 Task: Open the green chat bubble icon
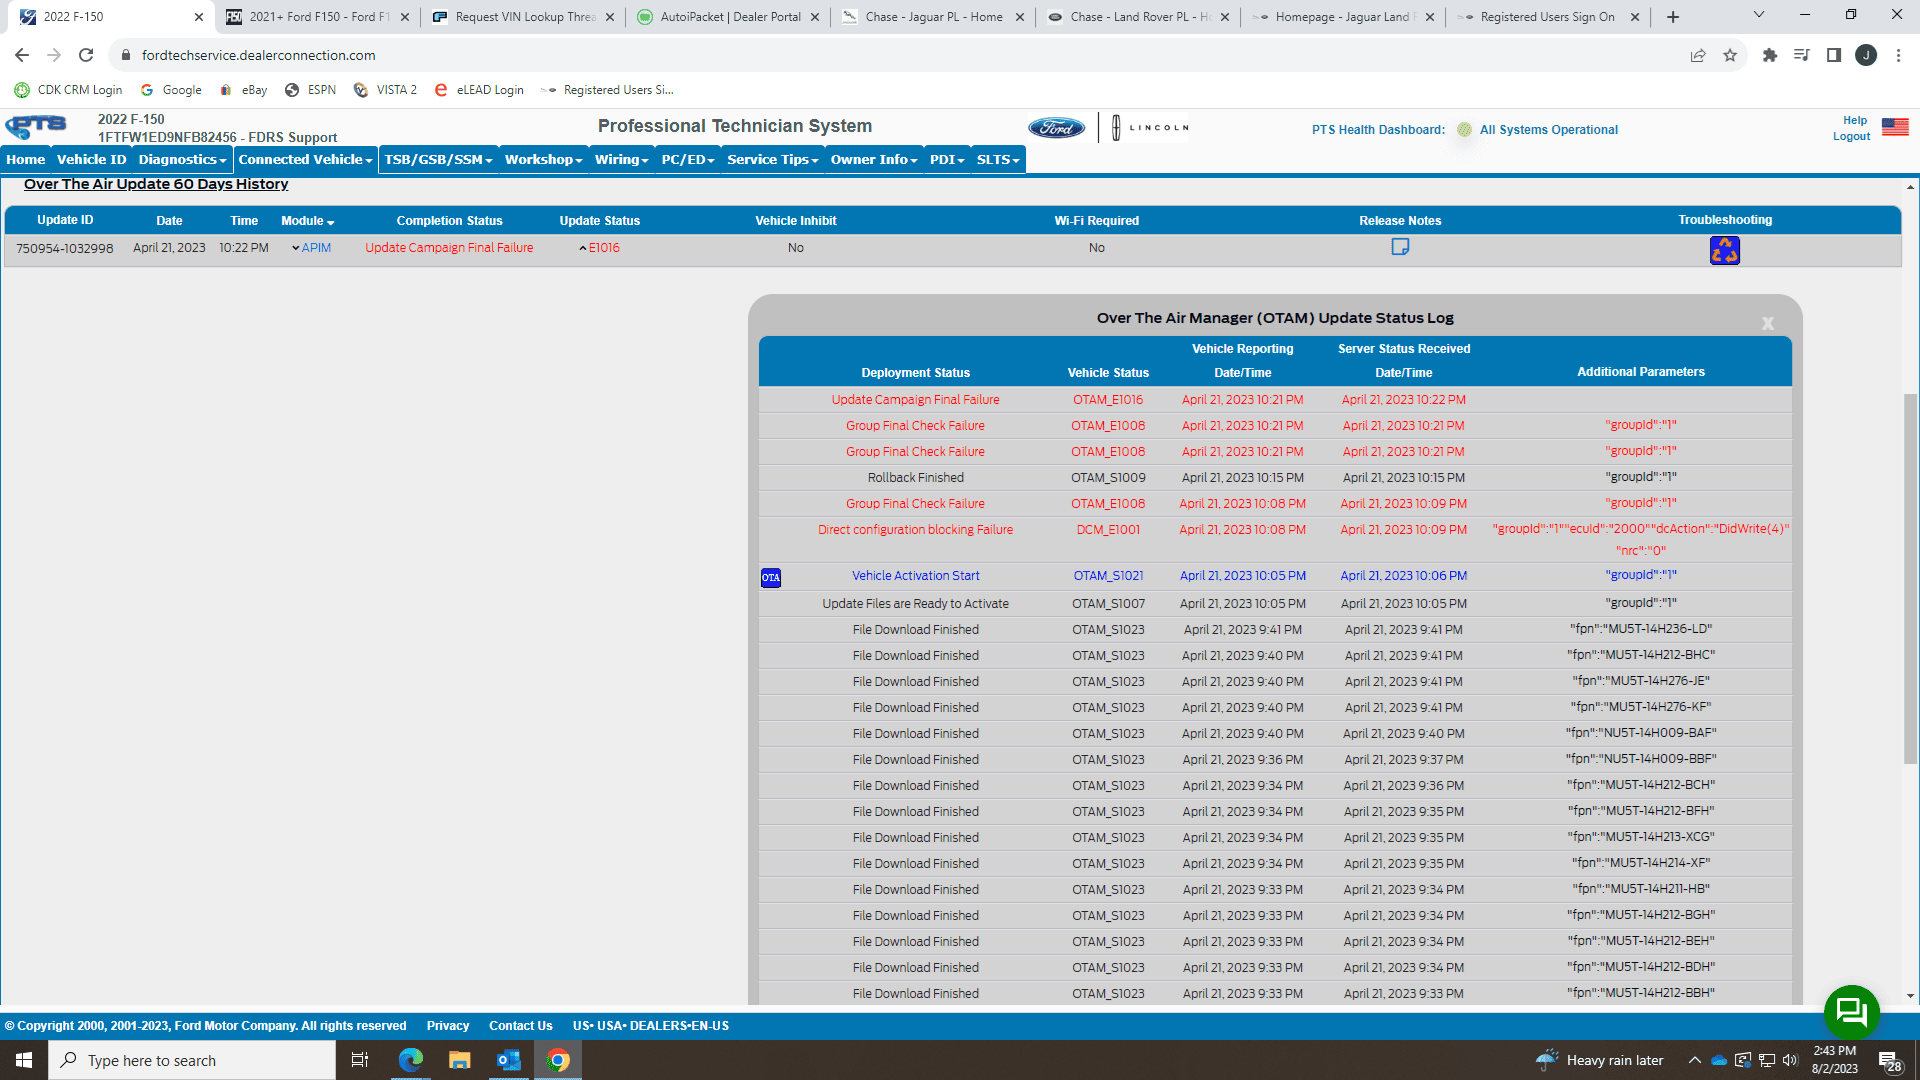coord(1851,1012)
